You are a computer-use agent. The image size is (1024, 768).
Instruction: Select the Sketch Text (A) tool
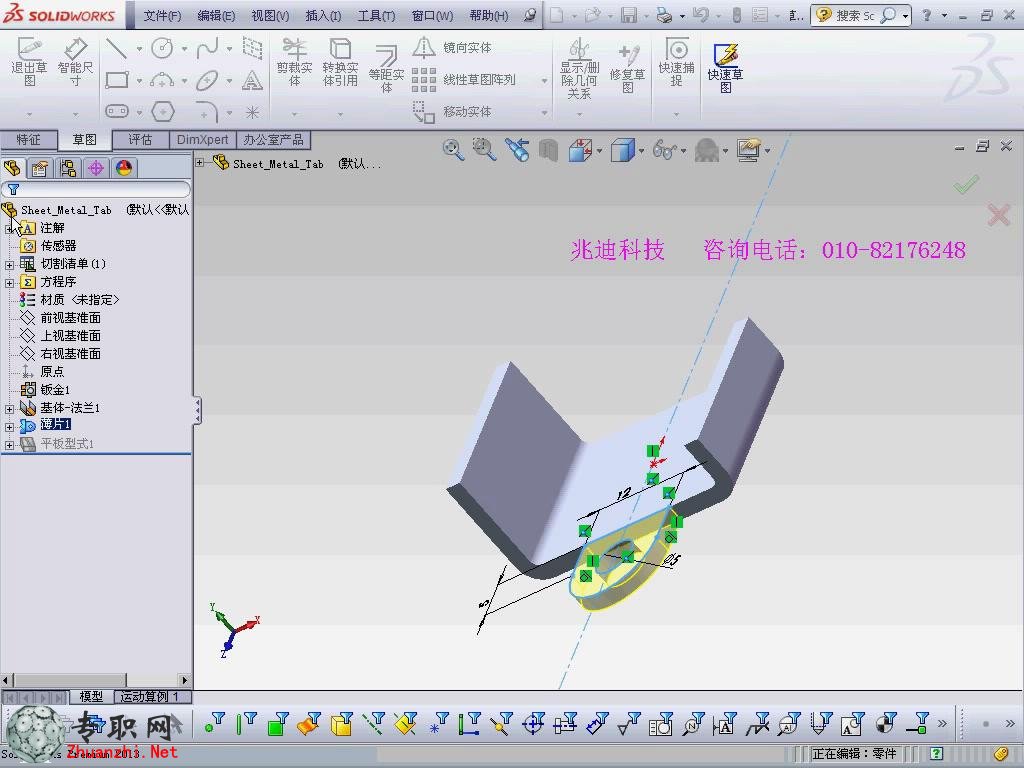click(x=252, y=80)
